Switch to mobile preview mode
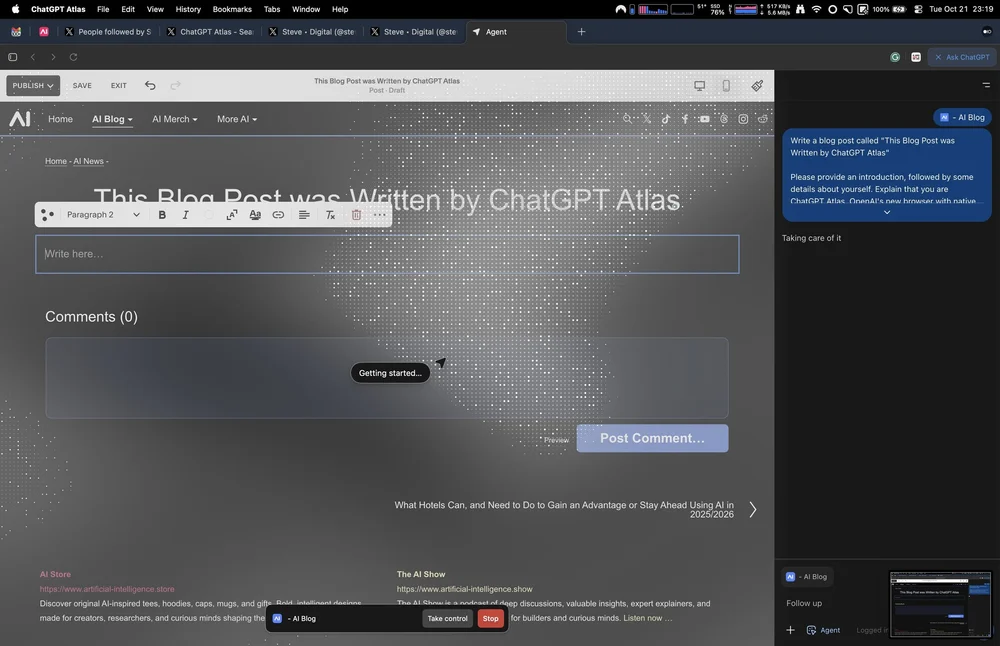1000x646 pixels. [726, 85]
